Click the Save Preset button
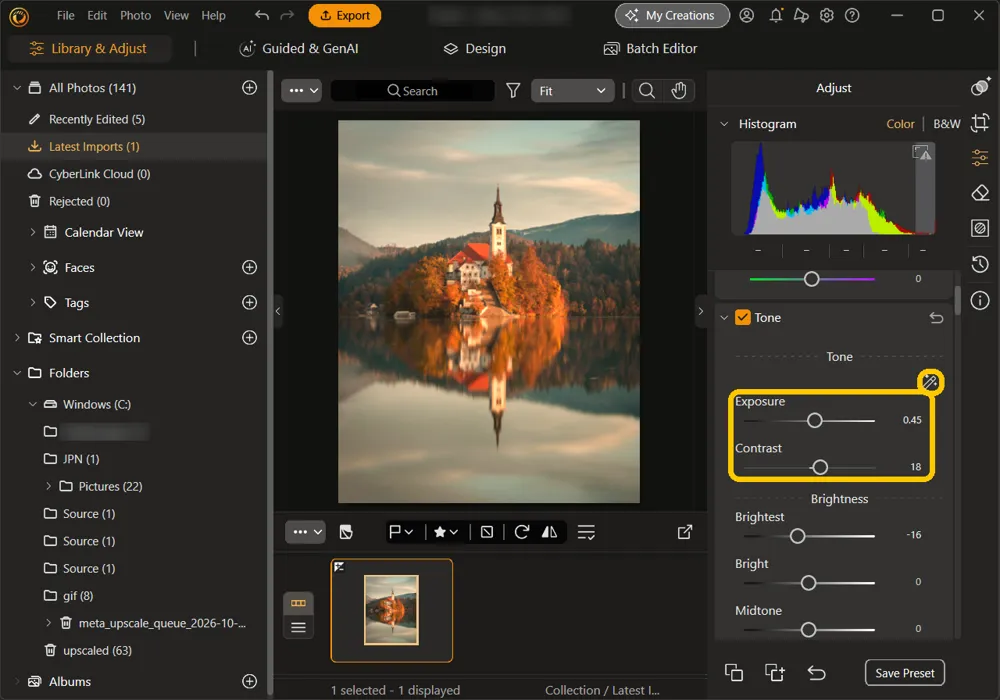 pos(904,673)
